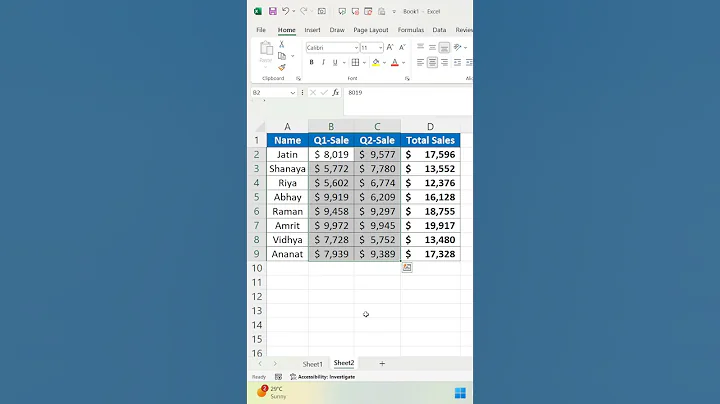720x404 pixels.
Task: Undo the last action
Action: [286, 11]
